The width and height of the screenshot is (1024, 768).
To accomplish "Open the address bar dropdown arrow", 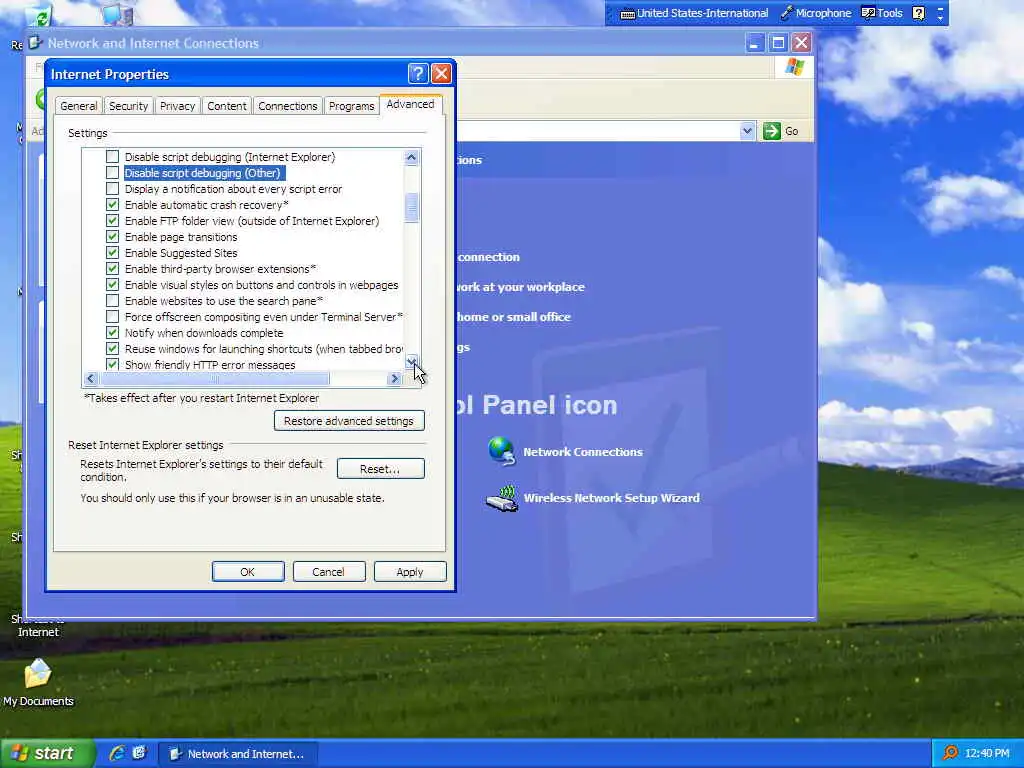I will coord(748,131).
